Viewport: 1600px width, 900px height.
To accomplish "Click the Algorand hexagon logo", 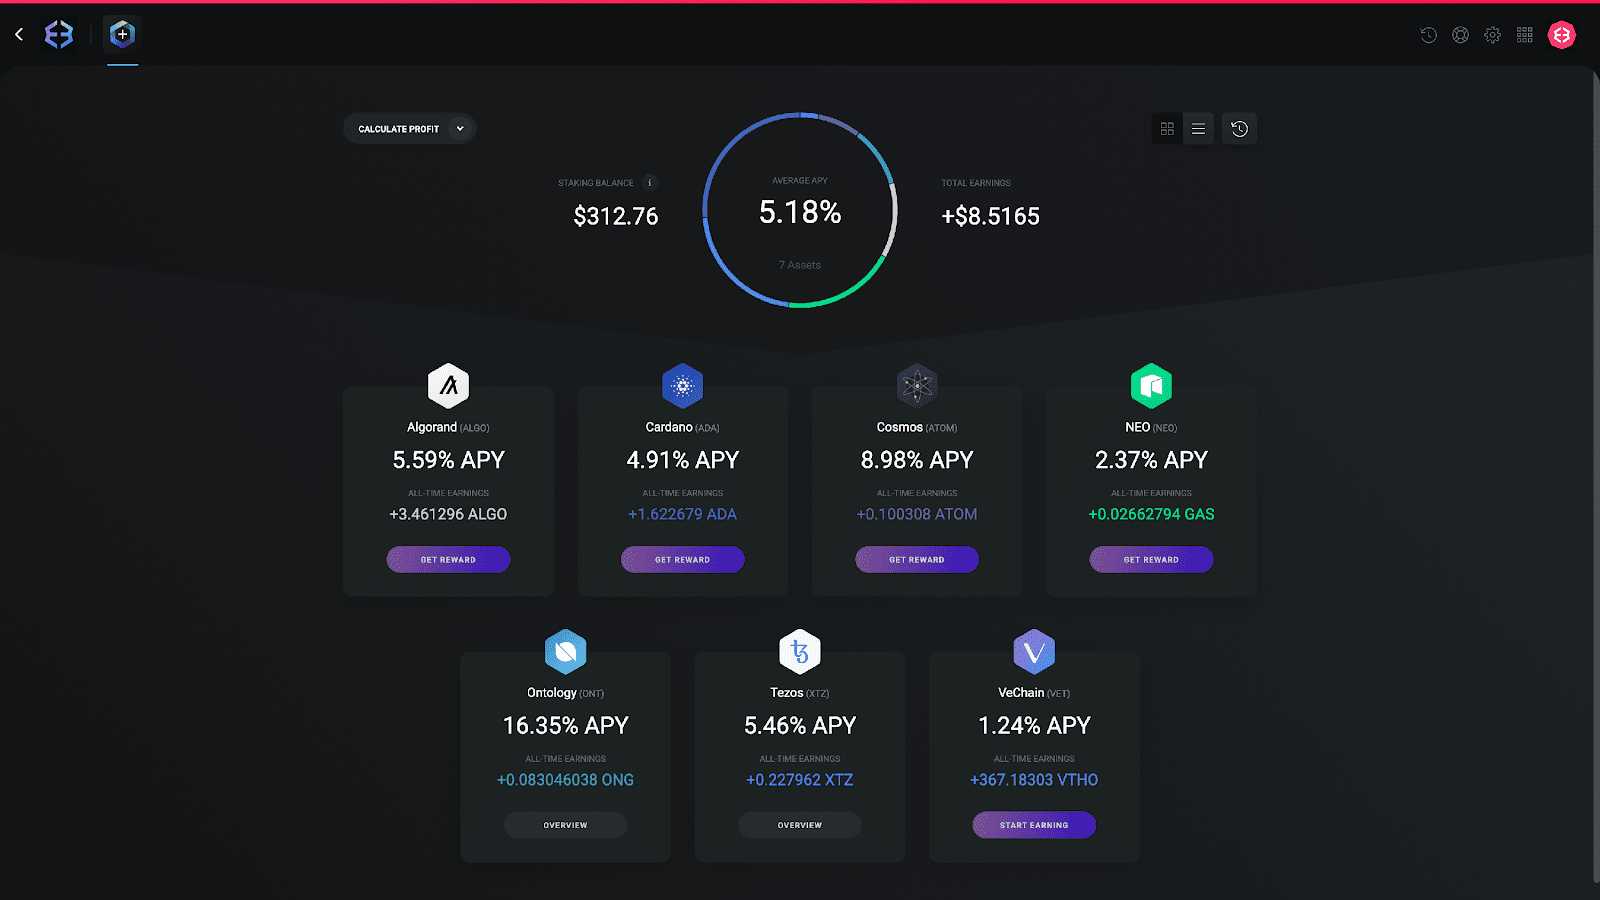I will (x=449, y=386).
